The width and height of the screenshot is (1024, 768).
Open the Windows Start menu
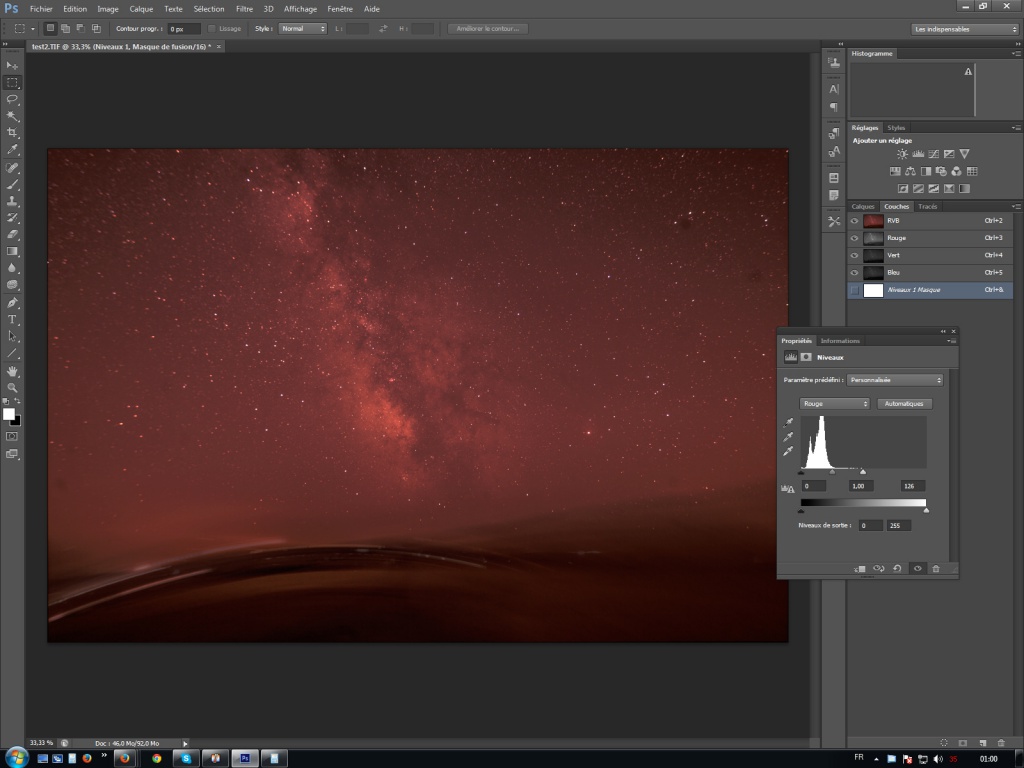16,757
